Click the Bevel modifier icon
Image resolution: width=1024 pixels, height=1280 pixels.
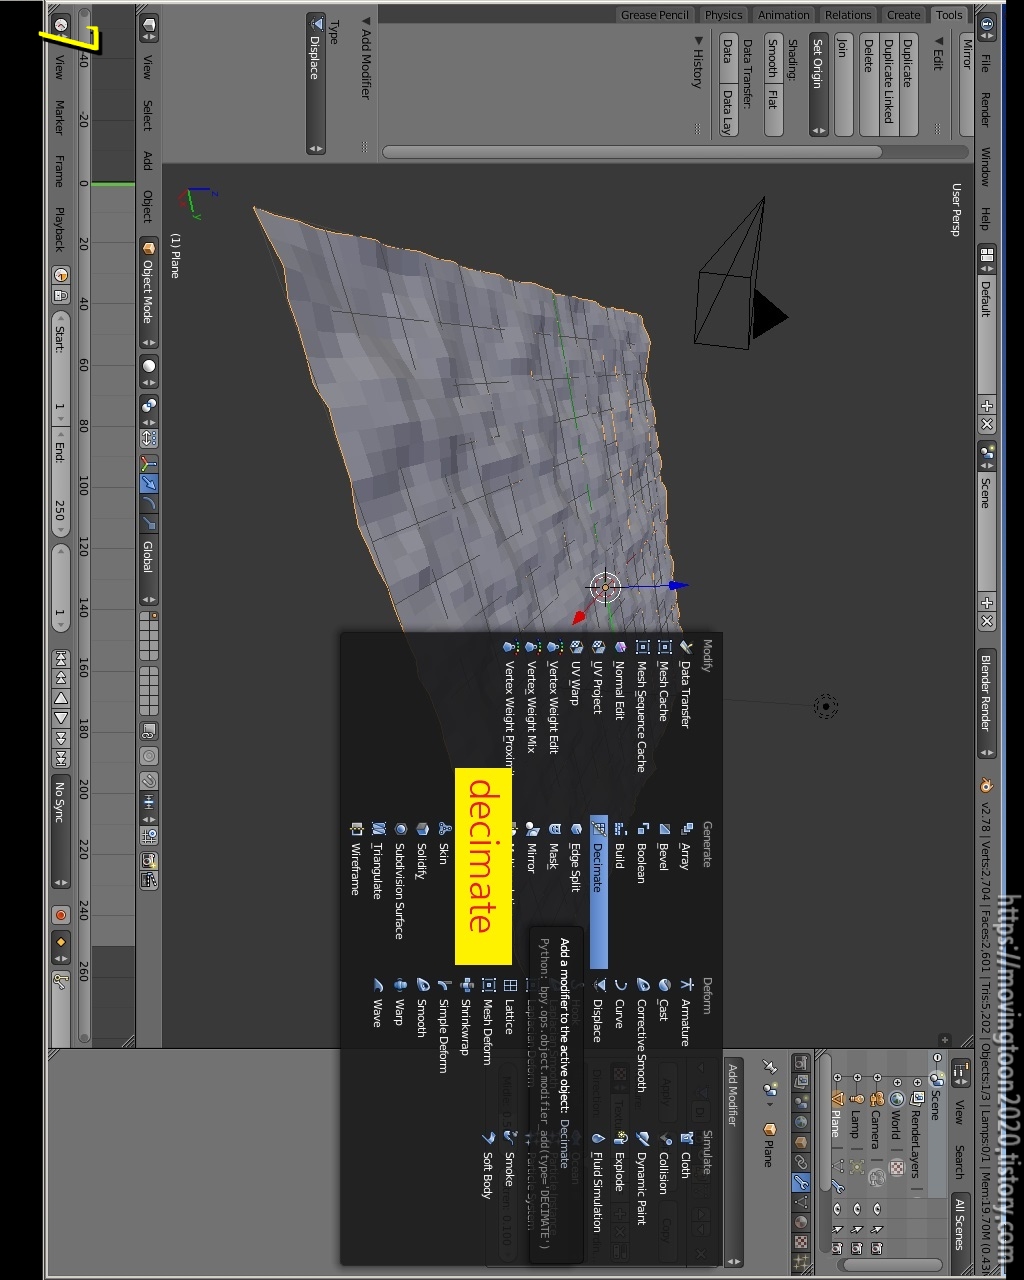664,829
